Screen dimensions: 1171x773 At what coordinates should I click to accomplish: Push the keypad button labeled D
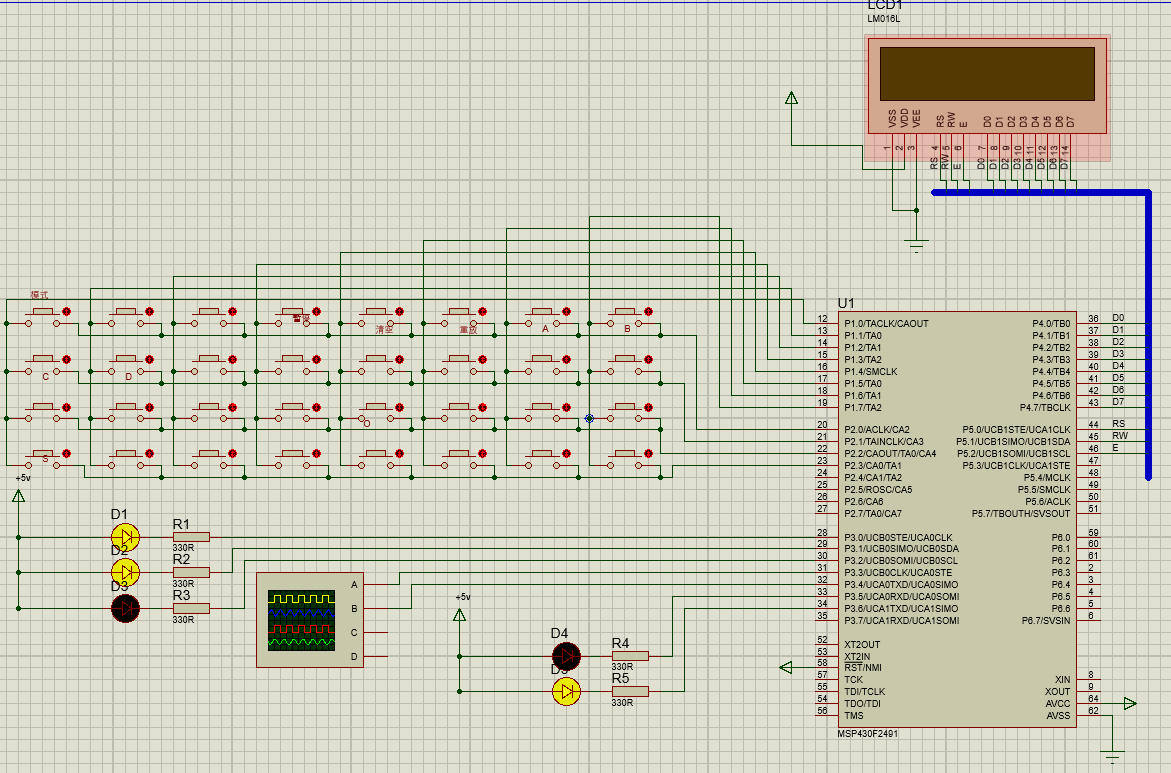click(x=125, y=360)
